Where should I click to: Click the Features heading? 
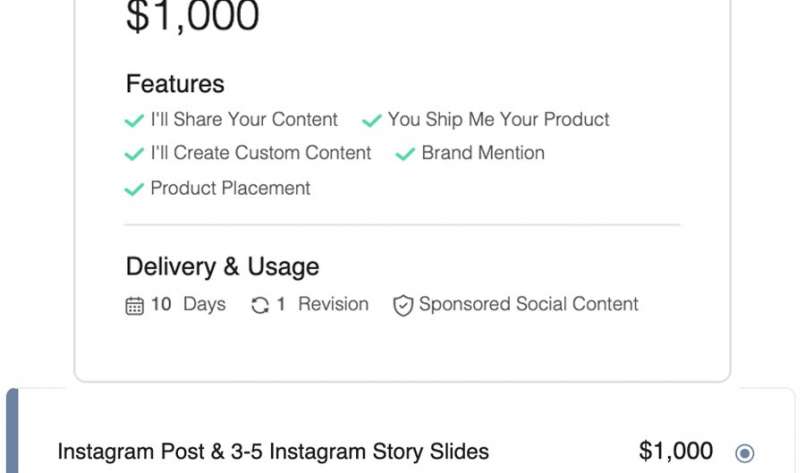(175, 84)
